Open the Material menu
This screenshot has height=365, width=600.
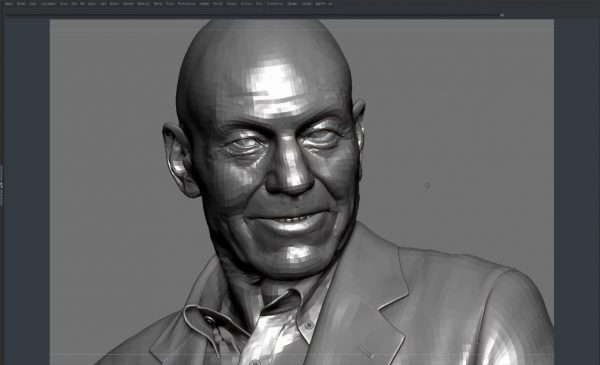pos(143,4)
